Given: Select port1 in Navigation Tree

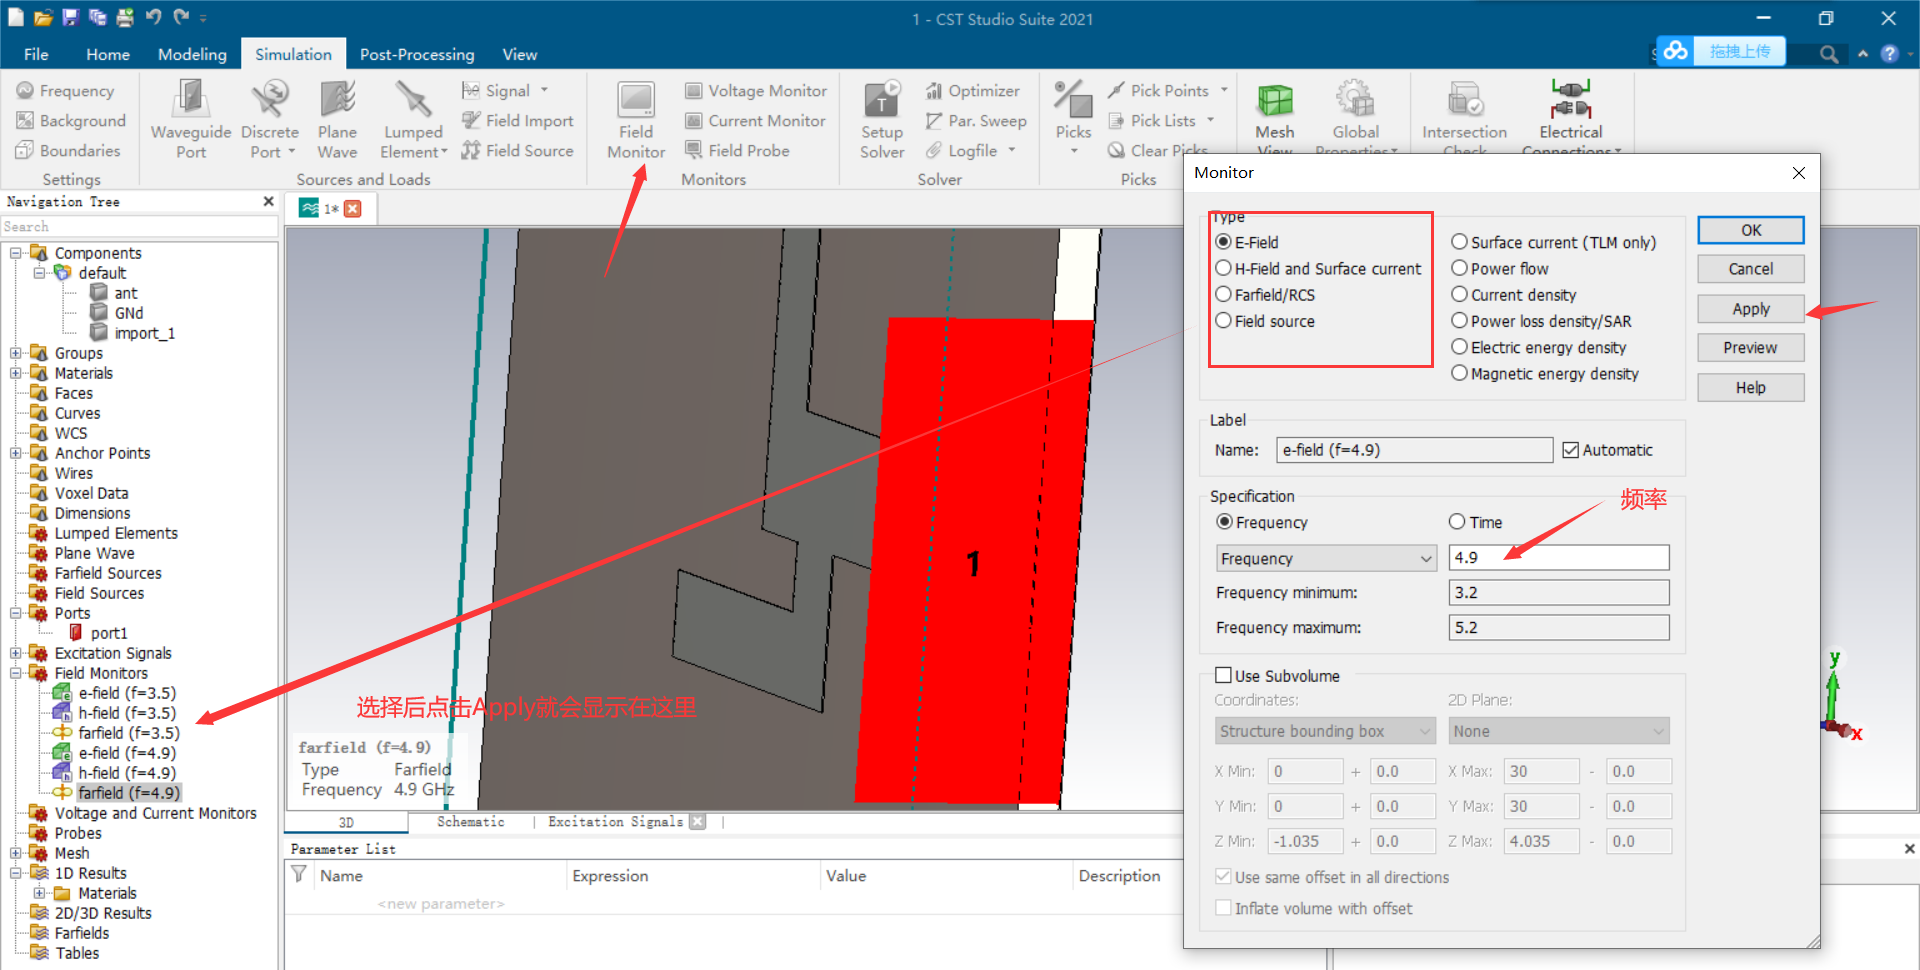Looking at the screenshot, I should coord(108,633).
